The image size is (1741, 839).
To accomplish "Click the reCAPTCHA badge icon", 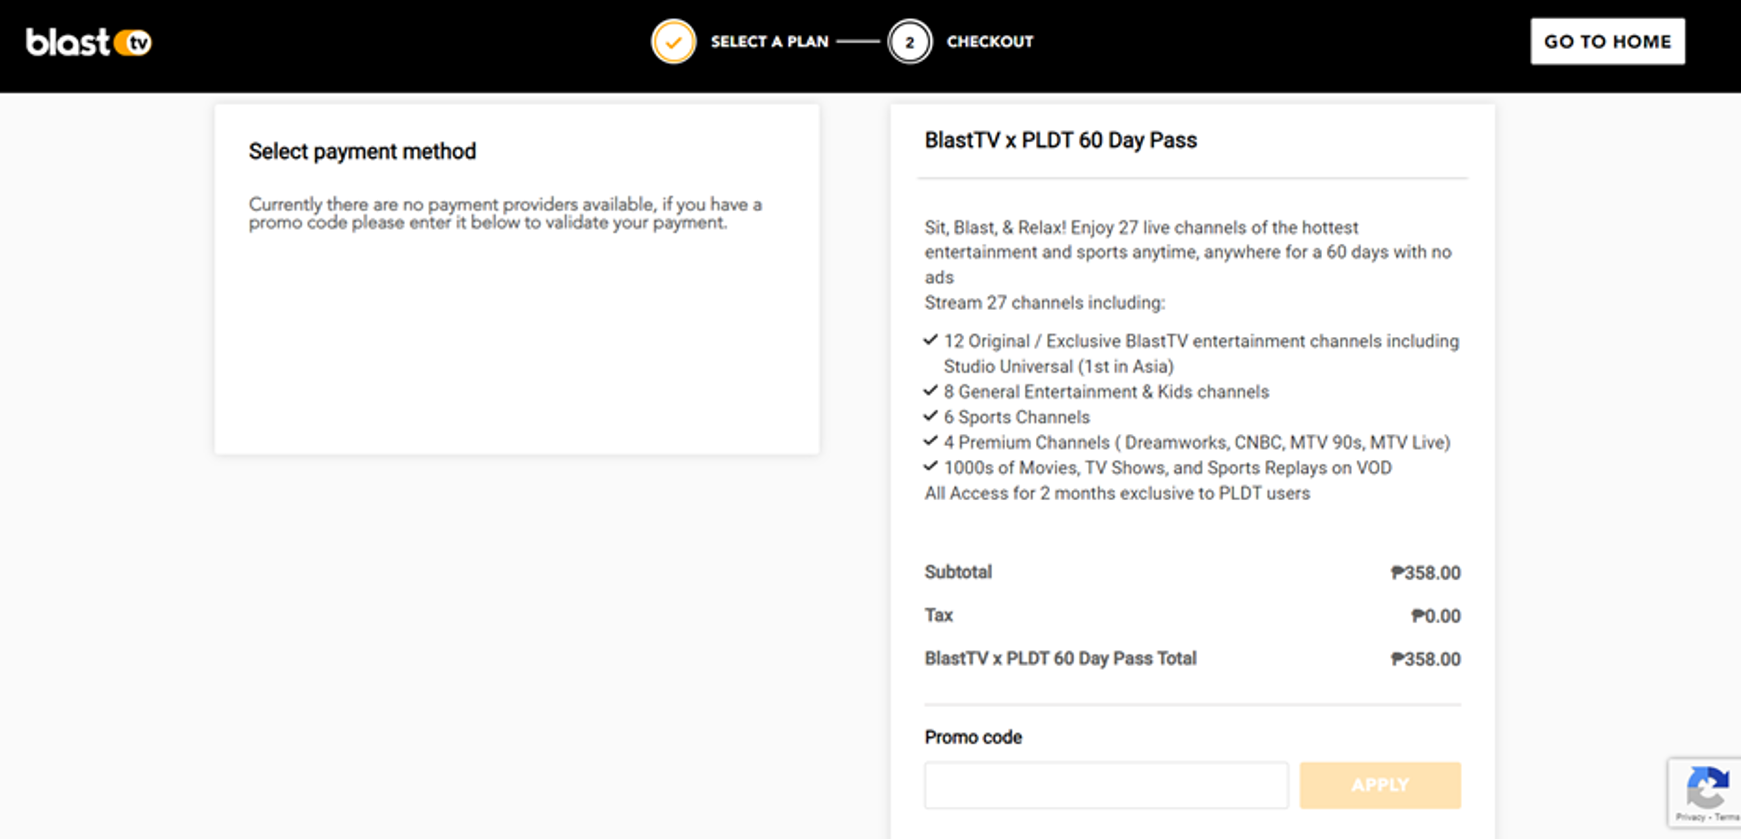I will (1707, 786).
